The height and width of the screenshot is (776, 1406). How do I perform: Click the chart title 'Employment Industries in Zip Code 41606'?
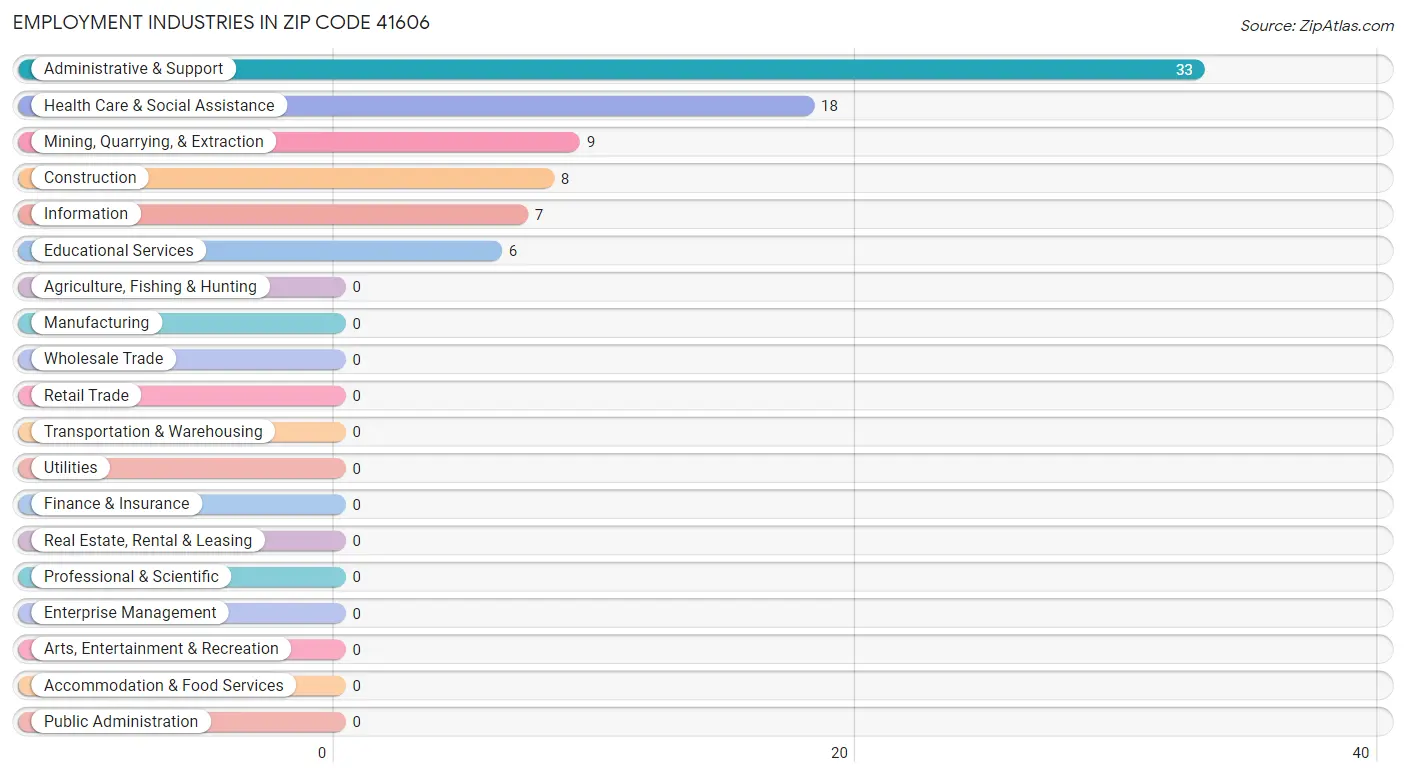click(x=222, y=22)
